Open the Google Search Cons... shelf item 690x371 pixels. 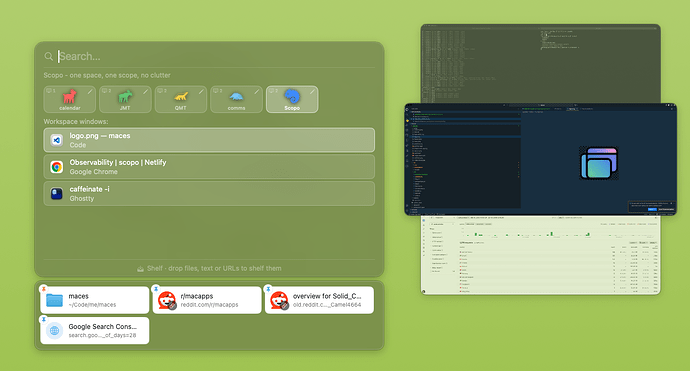[95, 331]
